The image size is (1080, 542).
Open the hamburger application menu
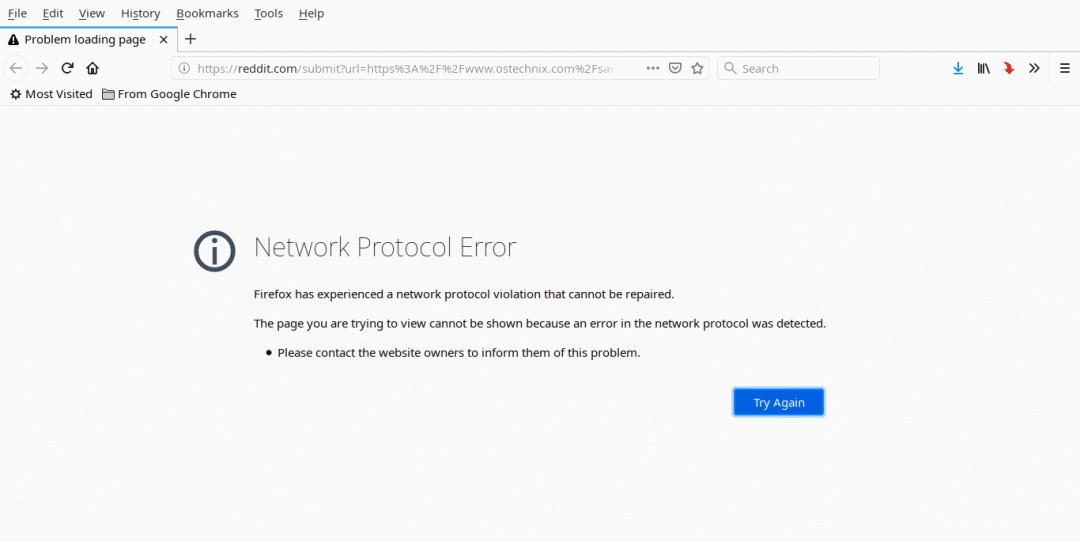tap(1065, 68)
